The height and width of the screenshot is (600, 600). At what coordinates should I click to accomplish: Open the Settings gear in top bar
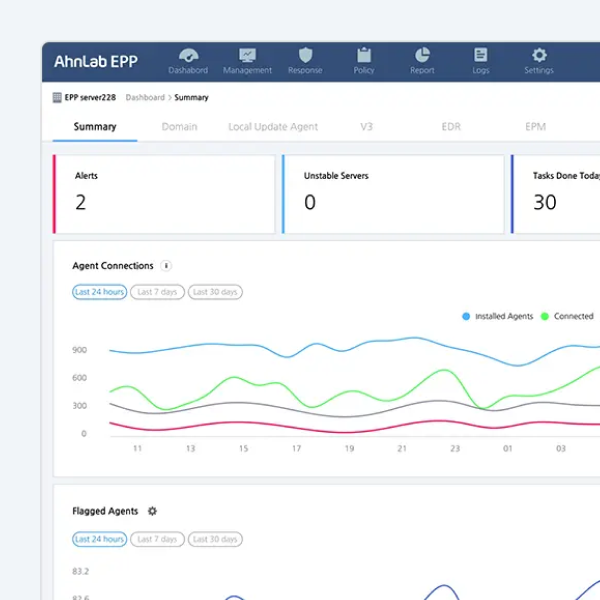539,56
